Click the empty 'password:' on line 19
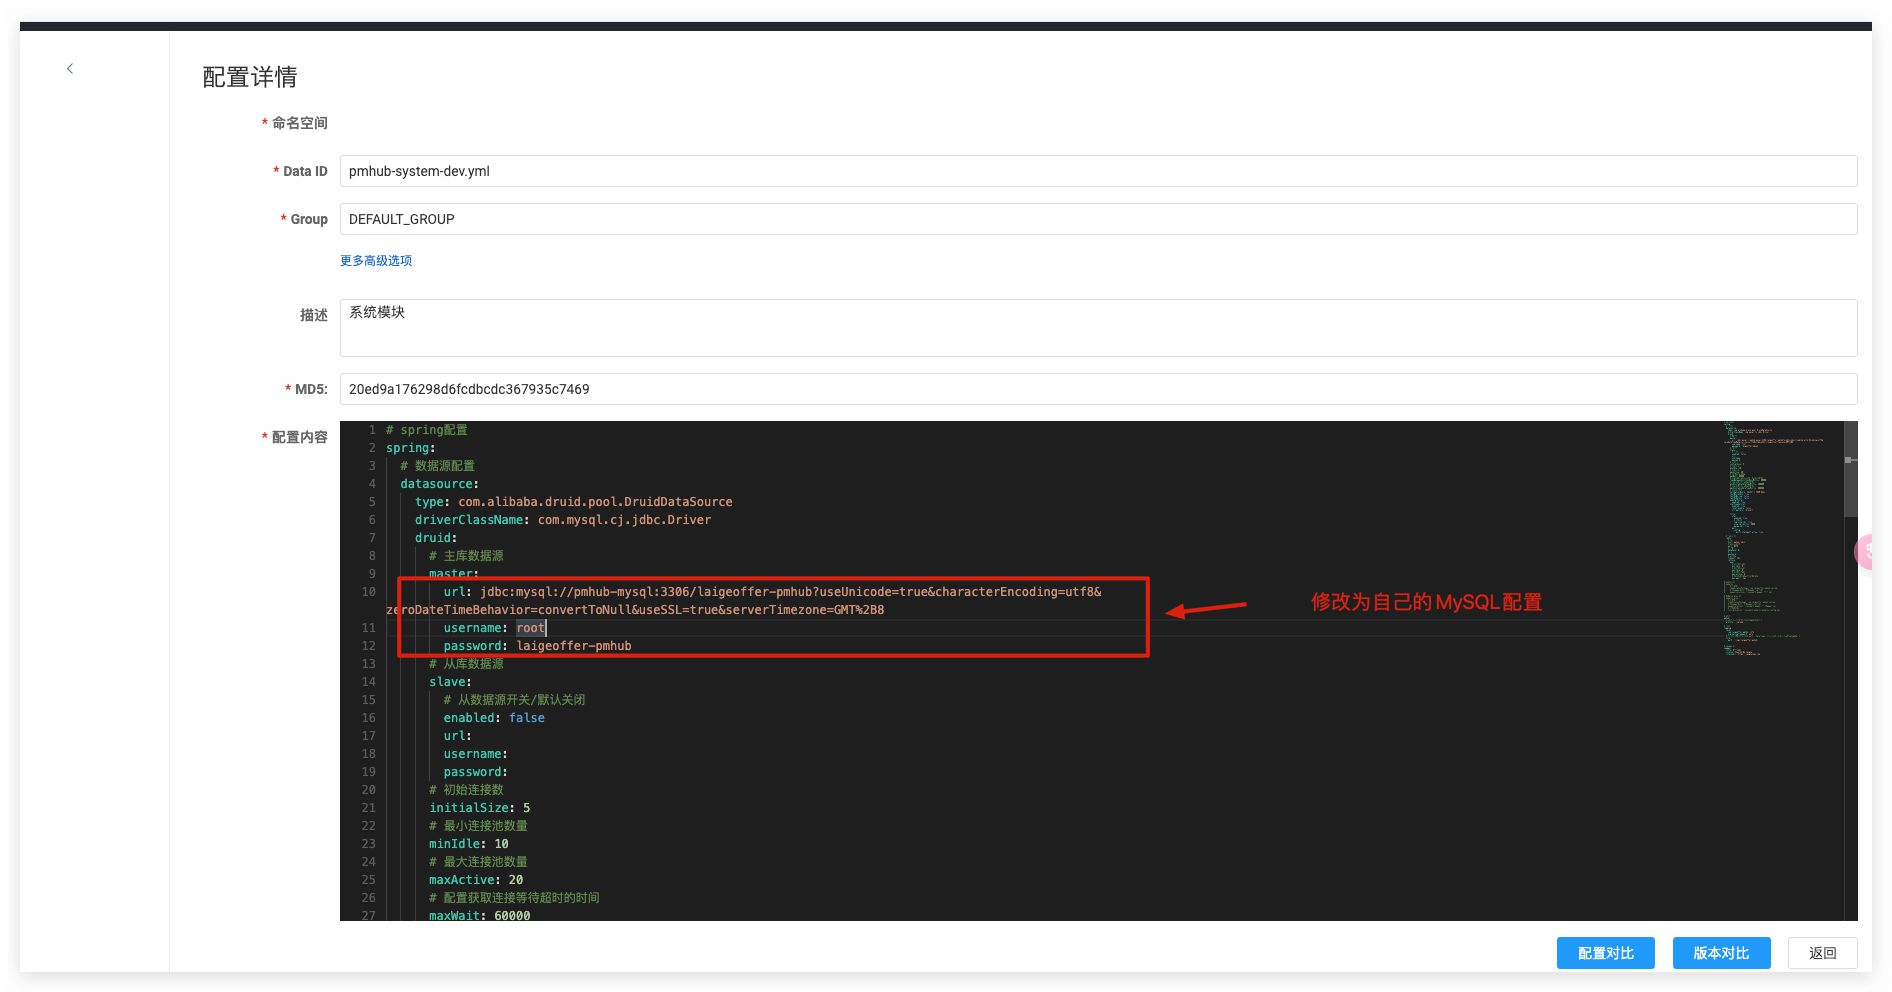This screenshot has width=1892, height=992. 476,772
